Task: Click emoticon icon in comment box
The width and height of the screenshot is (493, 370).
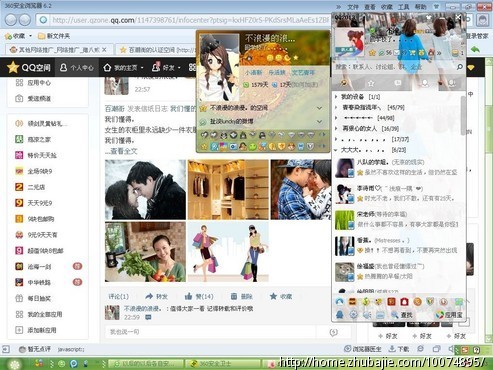Action: point(333,332)
